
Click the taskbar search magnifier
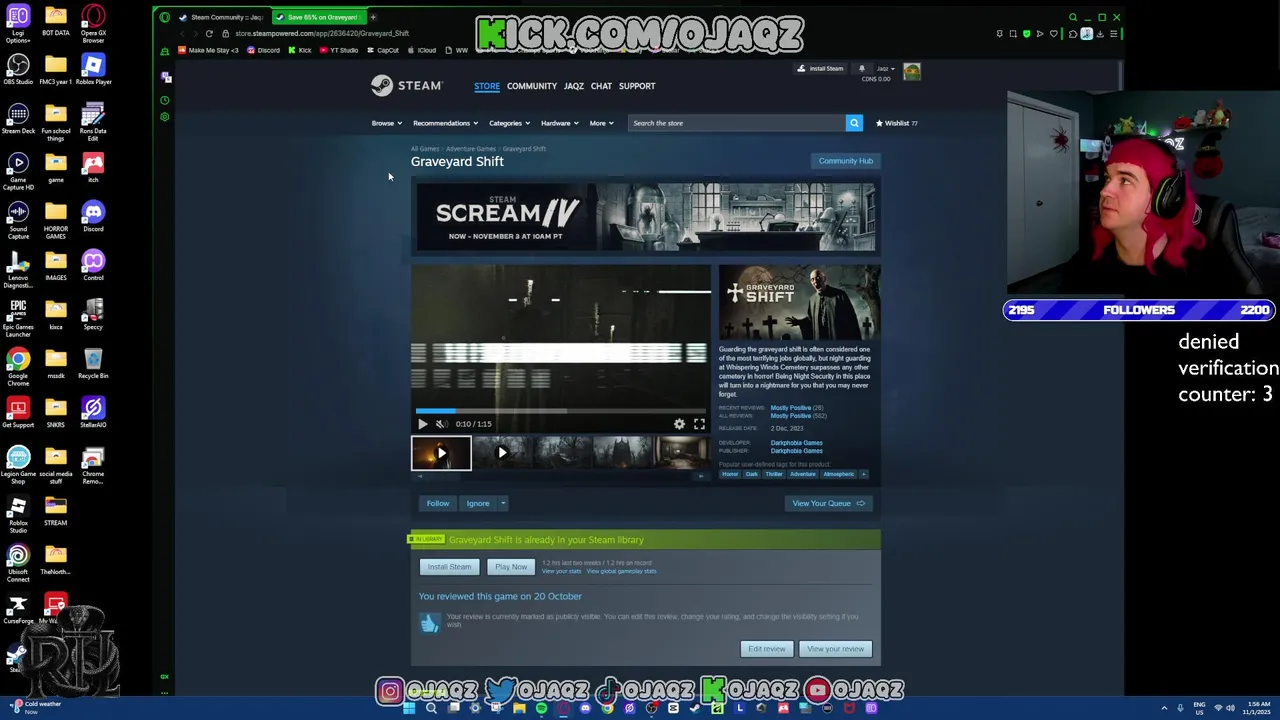point(431,708)
